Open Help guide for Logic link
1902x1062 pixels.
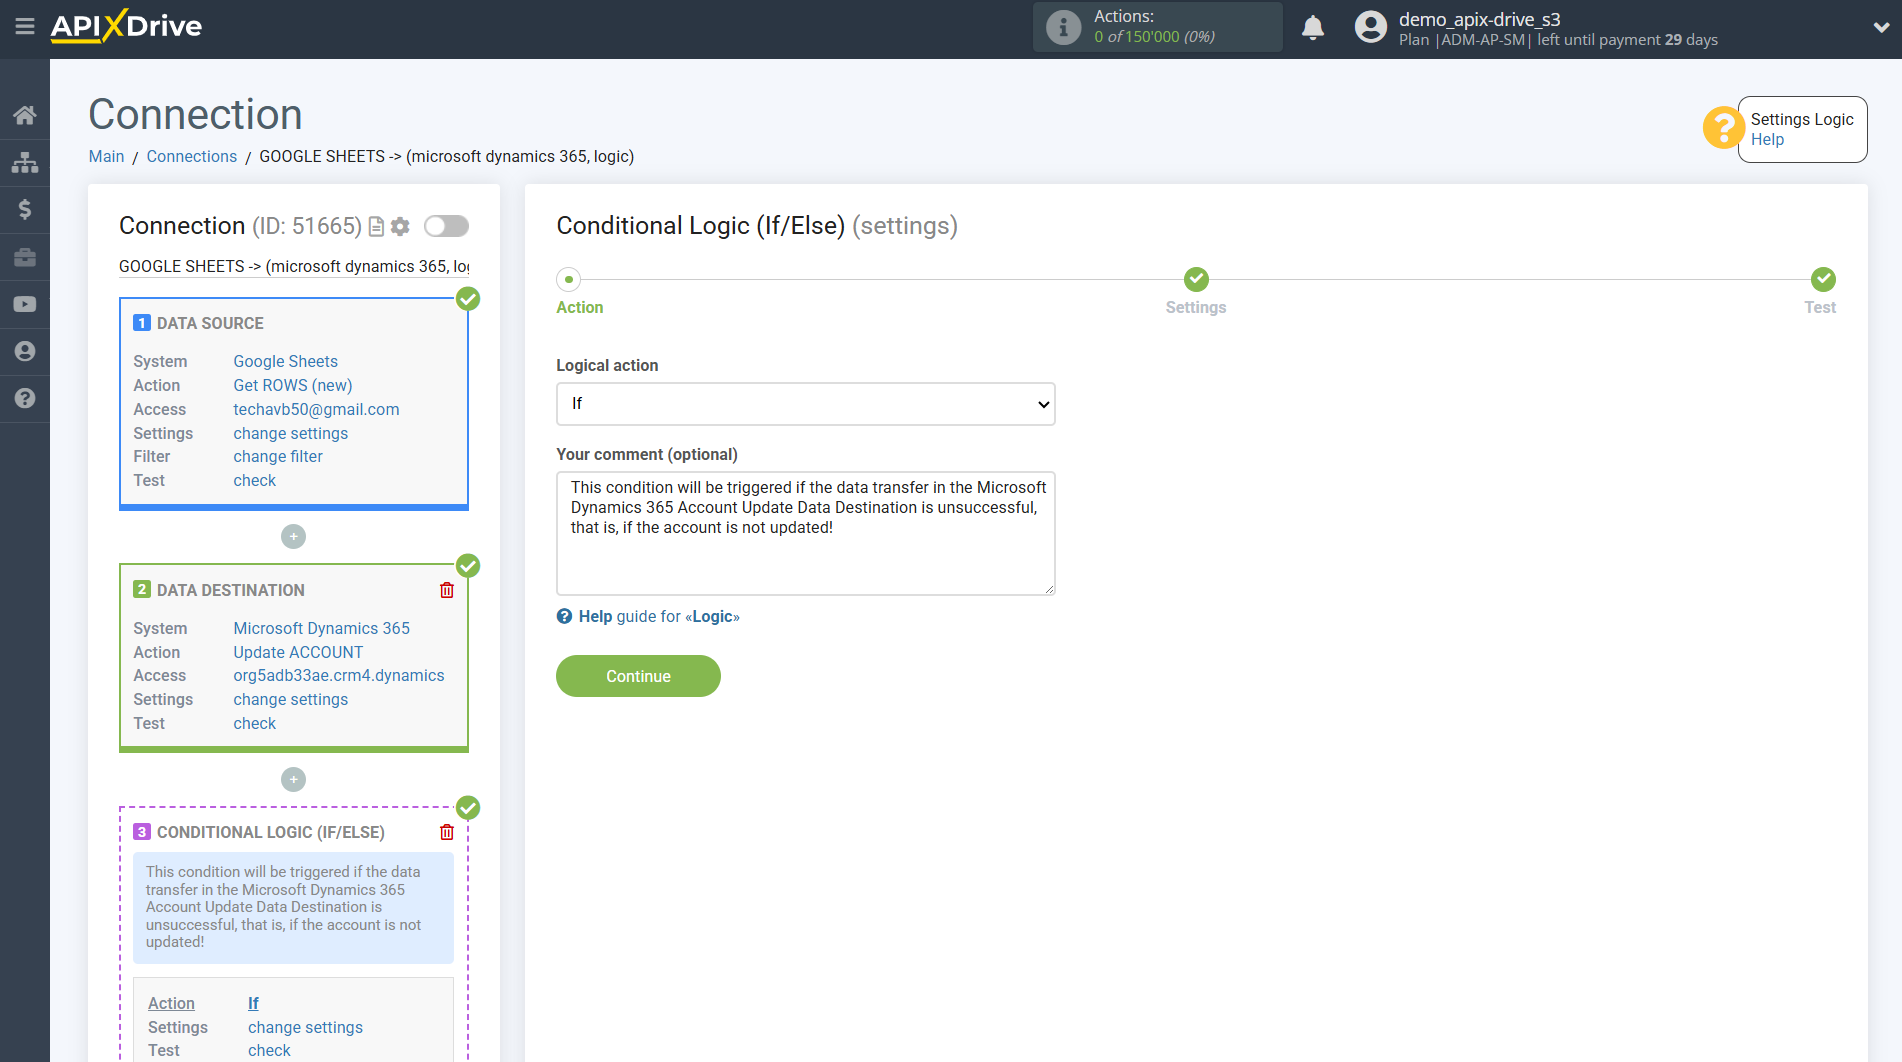pos(659,616)
